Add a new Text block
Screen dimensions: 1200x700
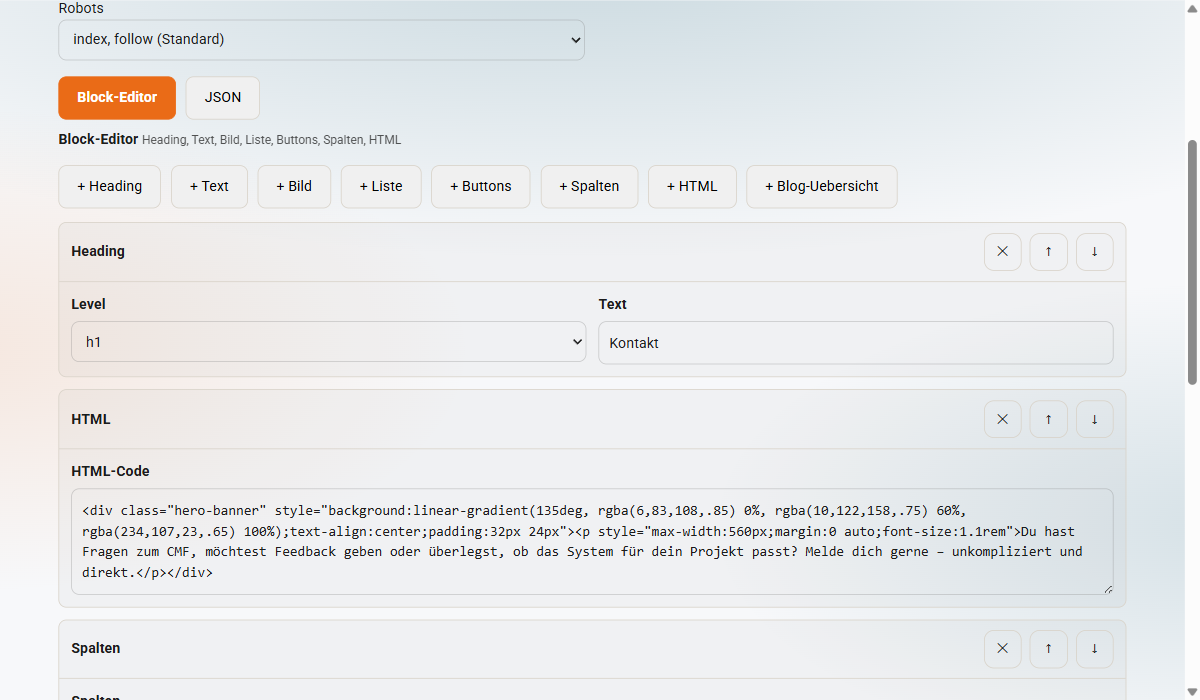209,186
